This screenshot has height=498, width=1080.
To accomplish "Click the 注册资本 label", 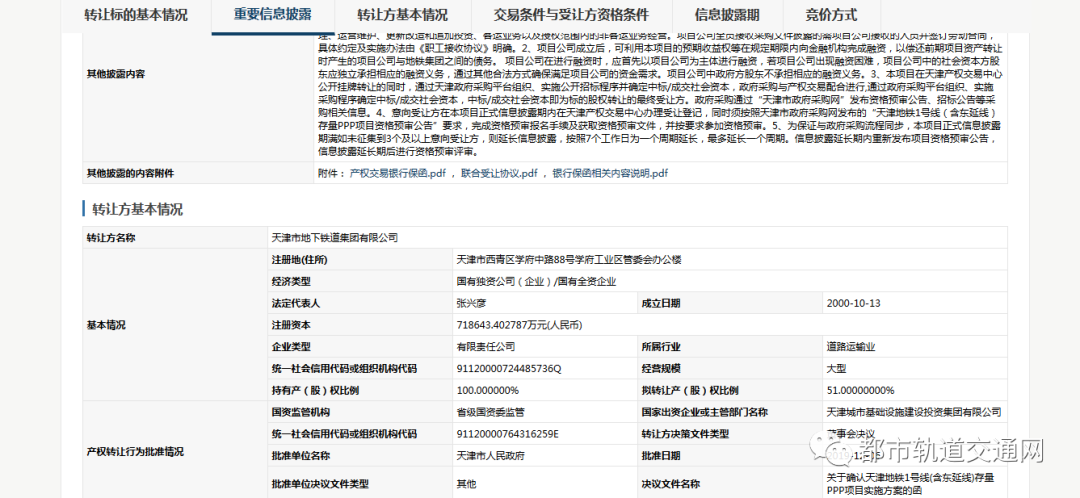I will (291, 325).
